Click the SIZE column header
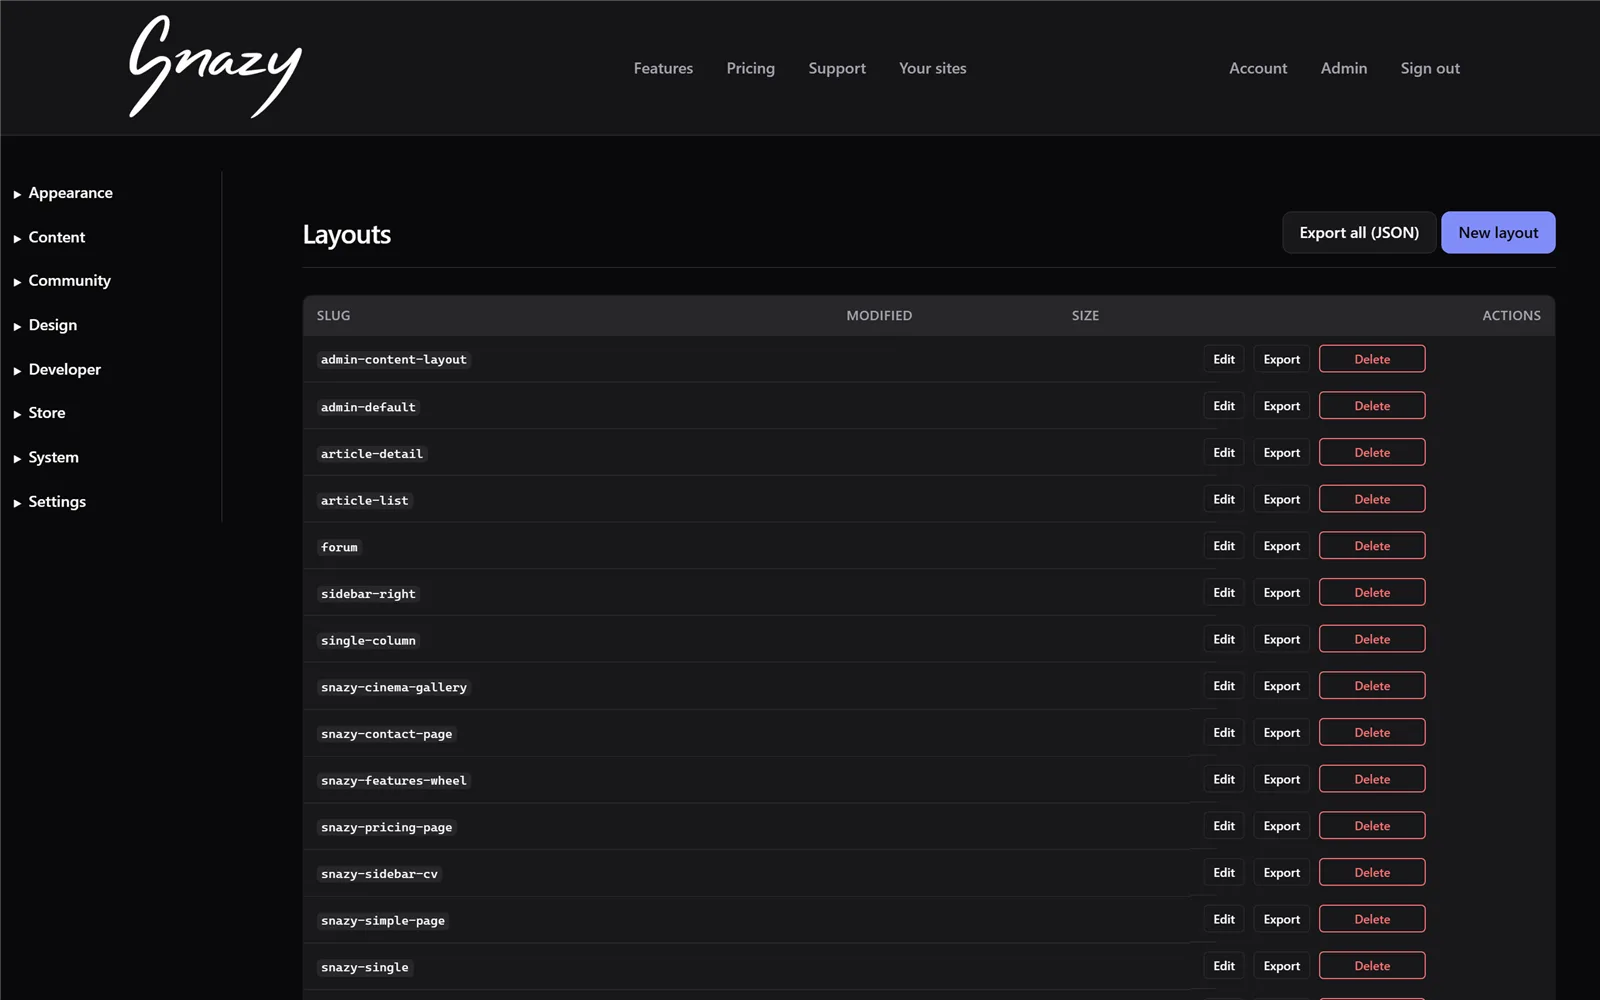Screen dimensions: 1600x1000 pos(1085,315)
